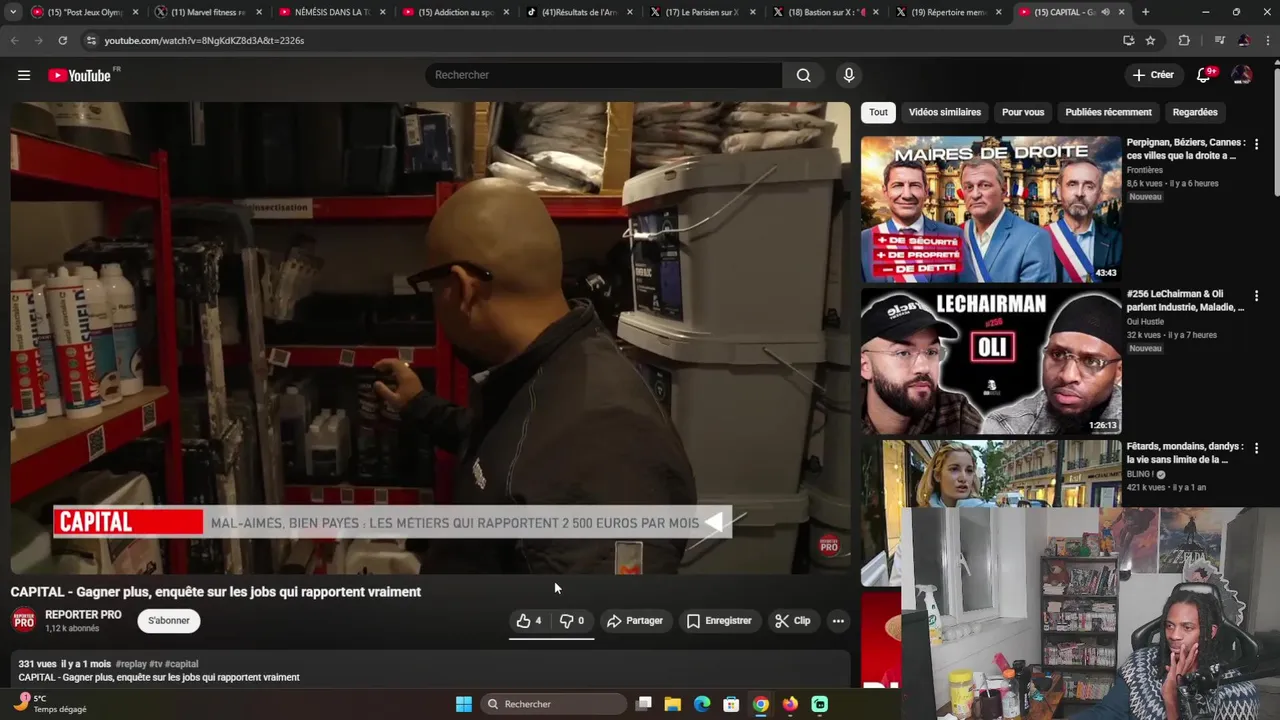This screenshot has width=1280, height=720.
Task: Click the Partager share button
Action: [x=635, y=621]
